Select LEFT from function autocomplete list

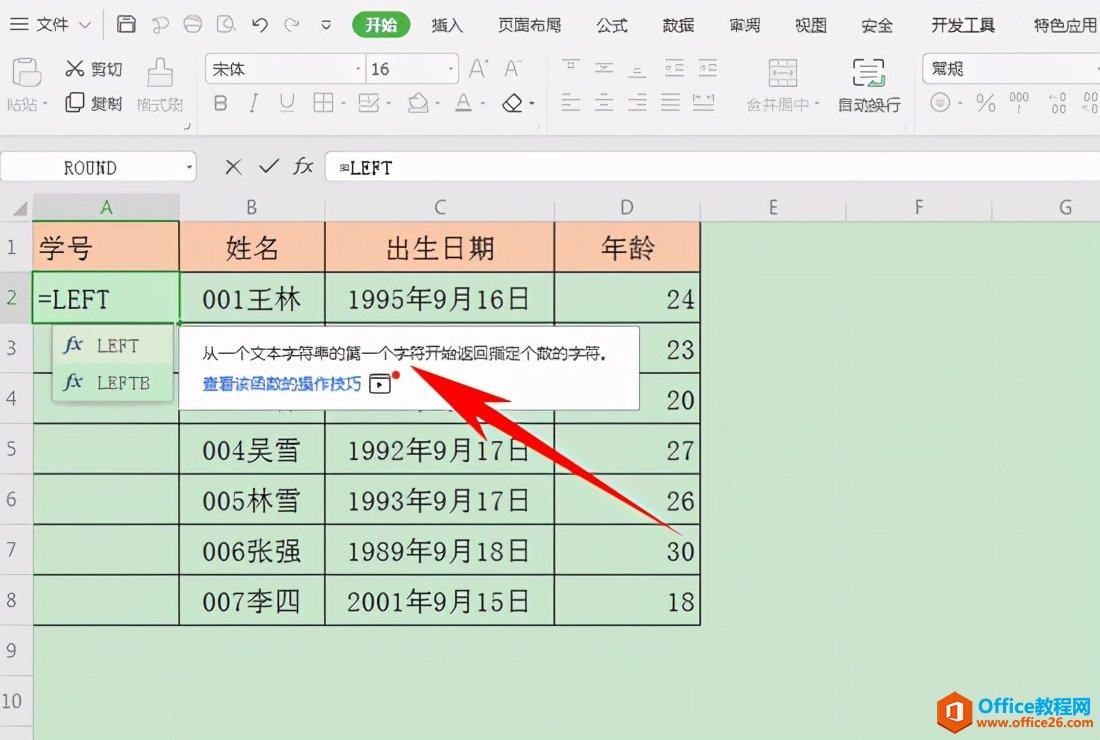click(112, 345)
